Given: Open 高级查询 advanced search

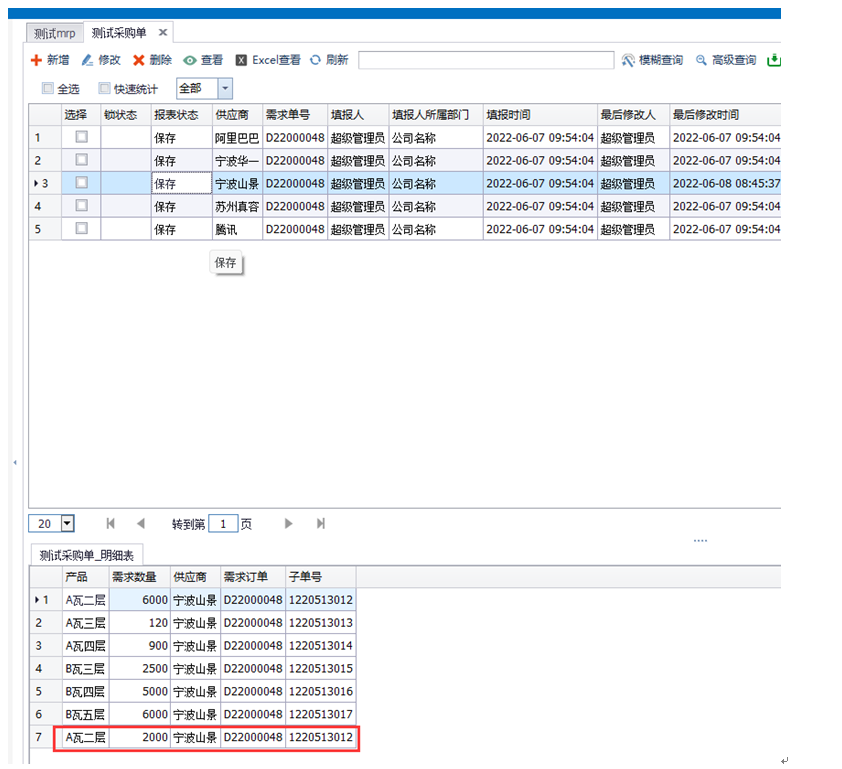Looking at the screenshot, I should pos(702,60).
